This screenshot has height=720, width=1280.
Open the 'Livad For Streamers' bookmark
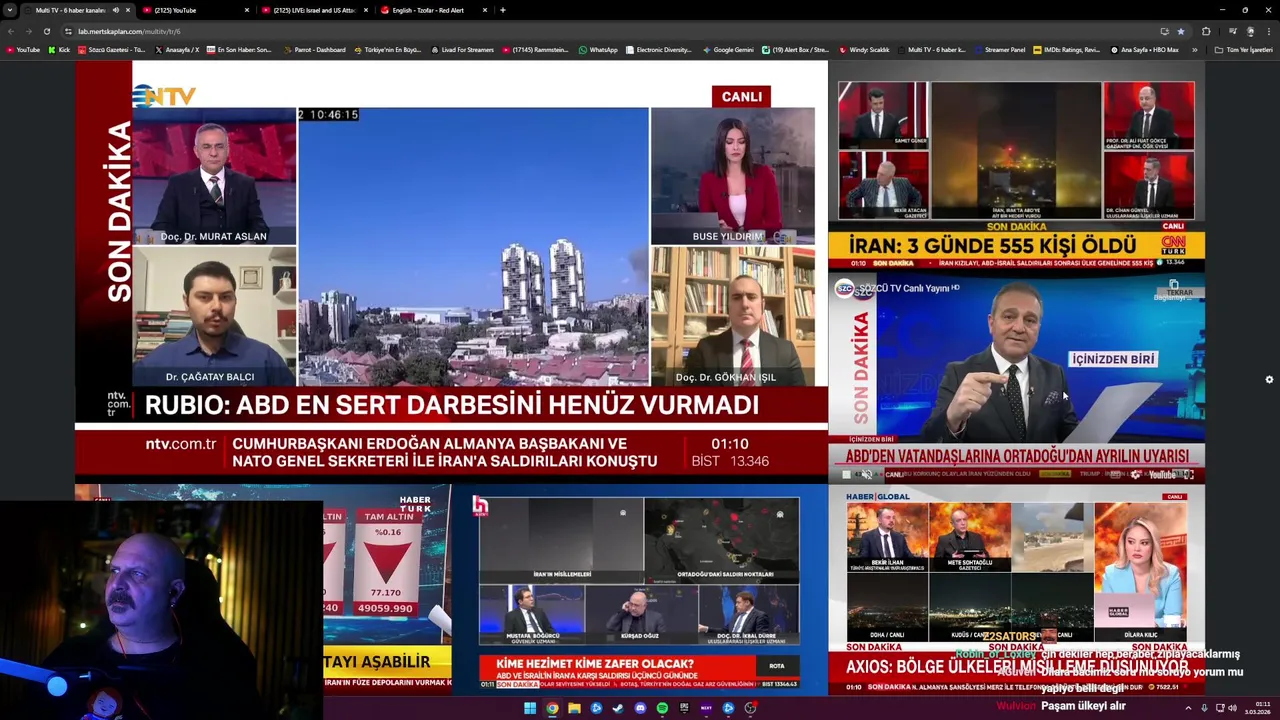[462, 49]
